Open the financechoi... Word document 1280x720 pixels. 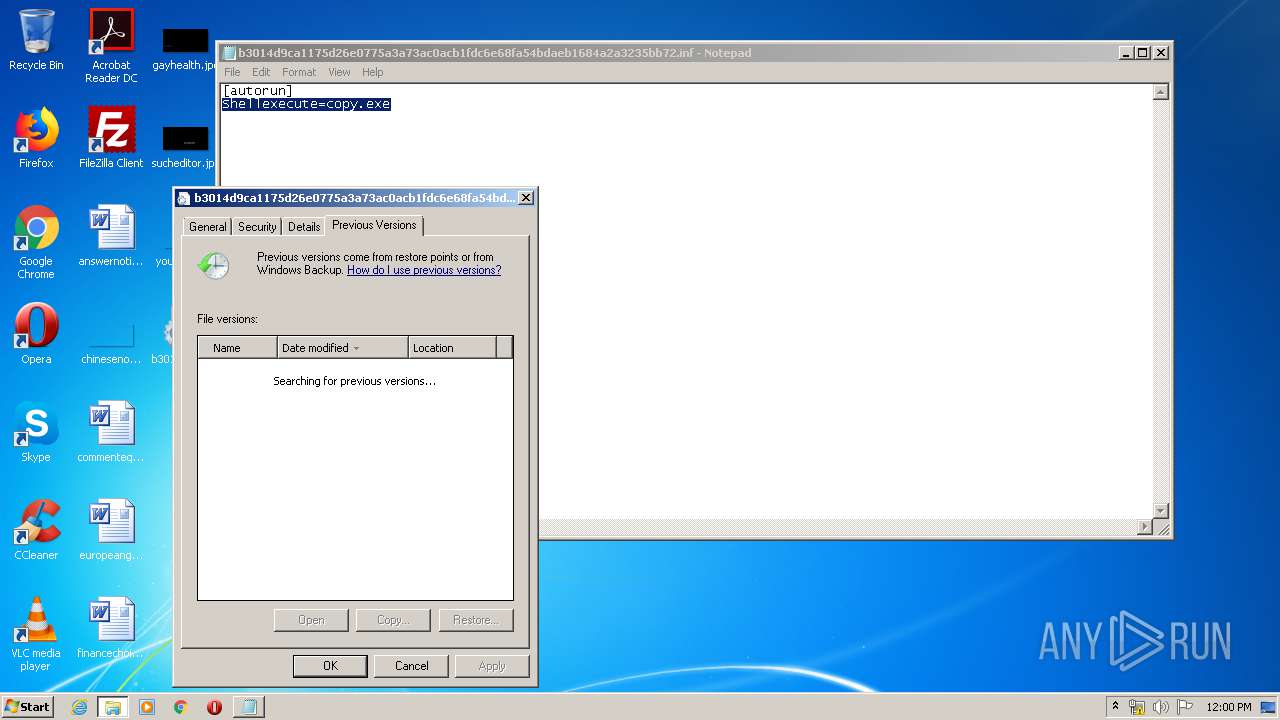(x=111, y=628)
